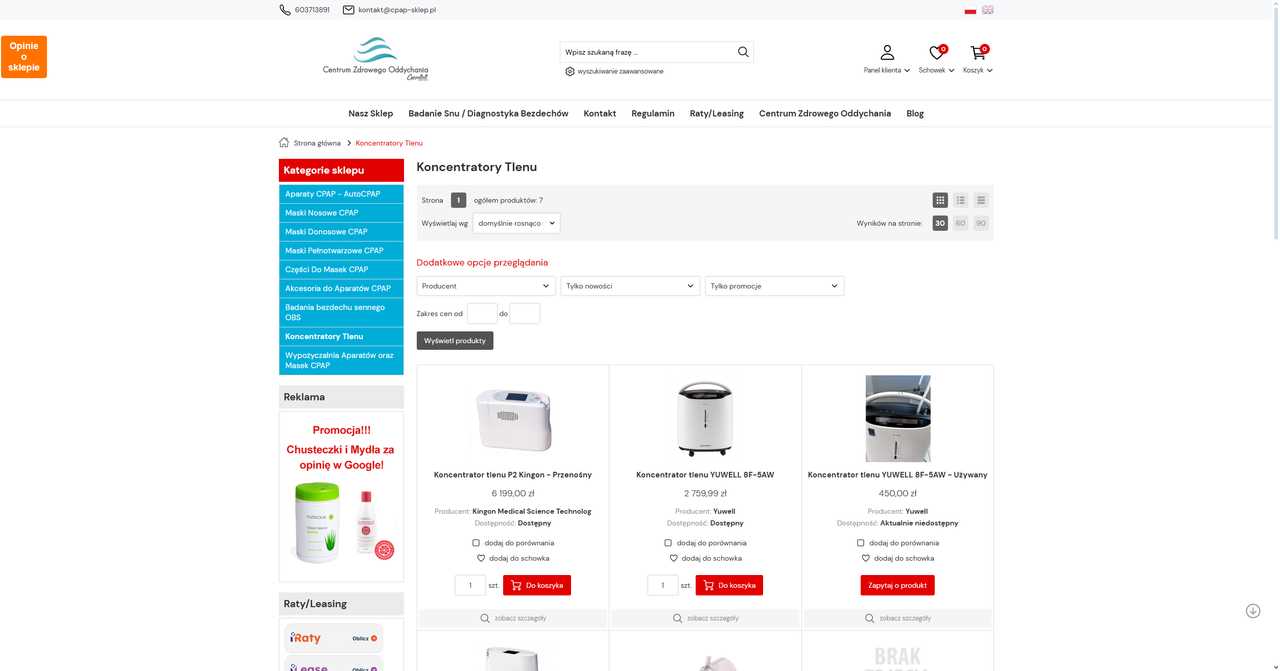The width and height of the screenshot is (1280, 671).
Task: Click magnifier 'zobacz szczegóły' under YUWELL Używany
Action: [x=870, y=618]
